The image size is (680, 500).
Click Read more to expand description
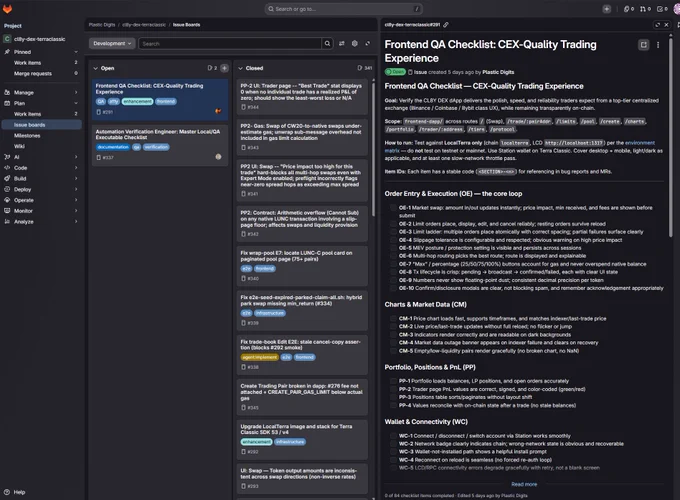click(x=524, y=484)
